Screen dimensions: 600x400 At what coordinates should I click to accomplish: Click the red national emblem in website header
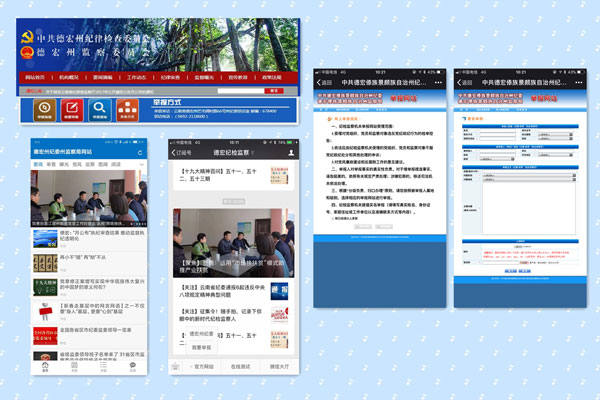pyautogui.click(x=27, y=52)
